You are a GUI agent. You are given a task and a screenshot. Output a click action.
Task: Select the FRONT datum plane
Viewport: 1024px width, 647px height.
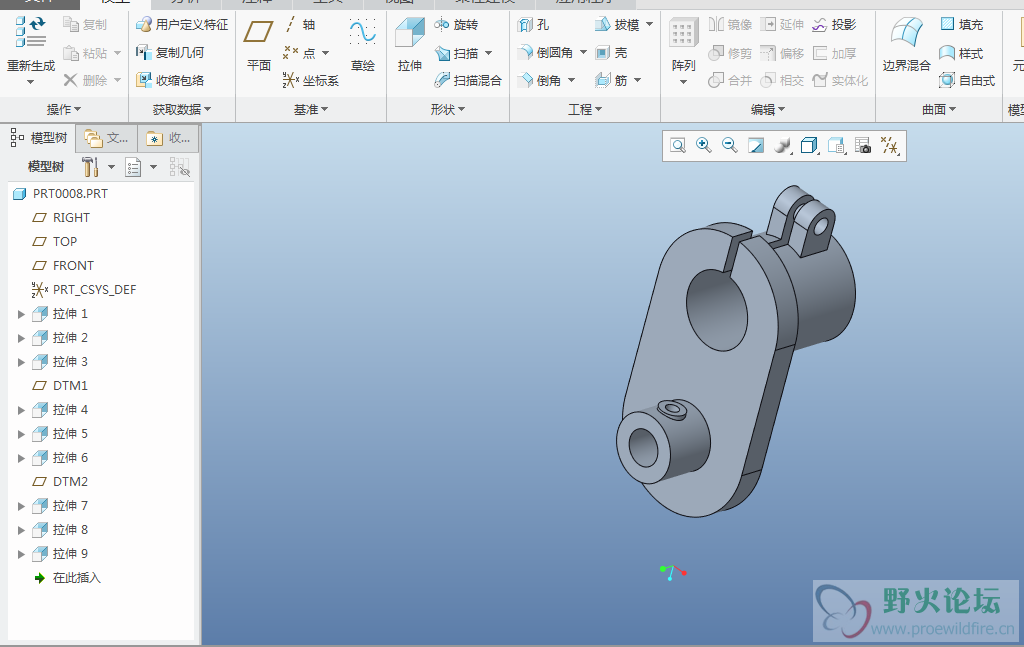(63, 266)
